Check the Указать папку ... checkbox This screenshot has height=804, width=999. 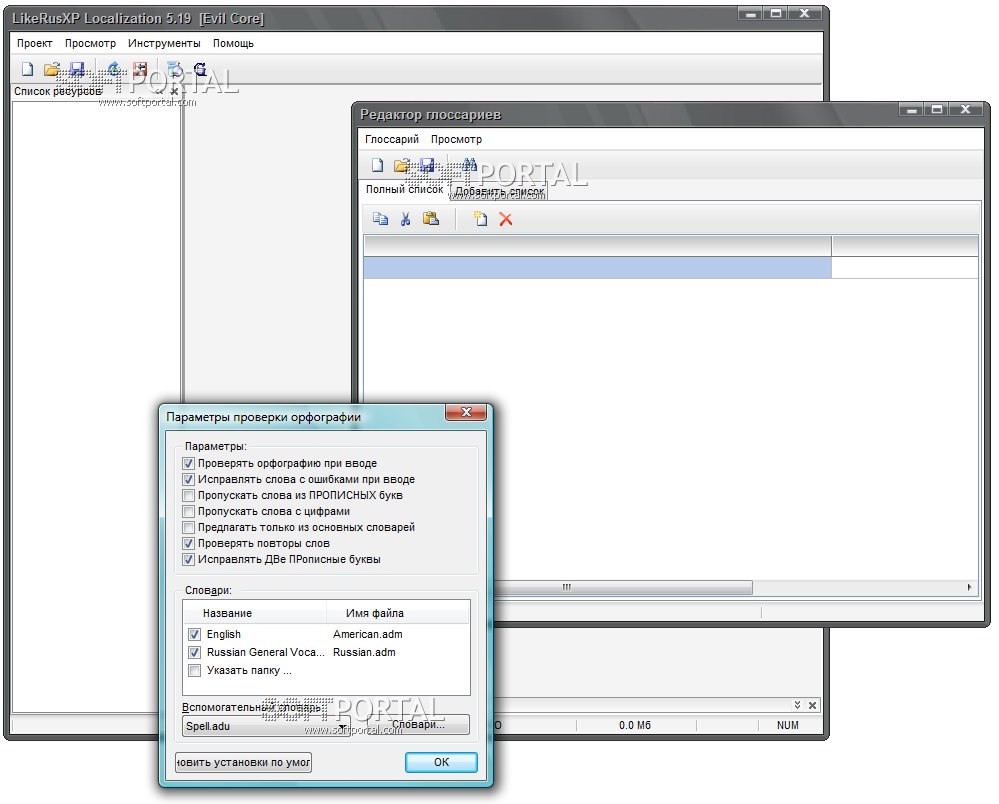click(194, 670)
